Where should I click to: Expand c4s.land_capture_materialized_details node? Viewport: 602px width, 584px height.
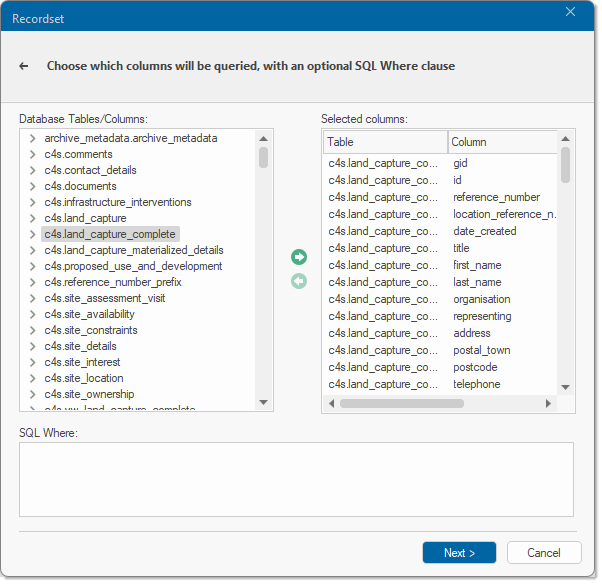click(x=33, y=250)
